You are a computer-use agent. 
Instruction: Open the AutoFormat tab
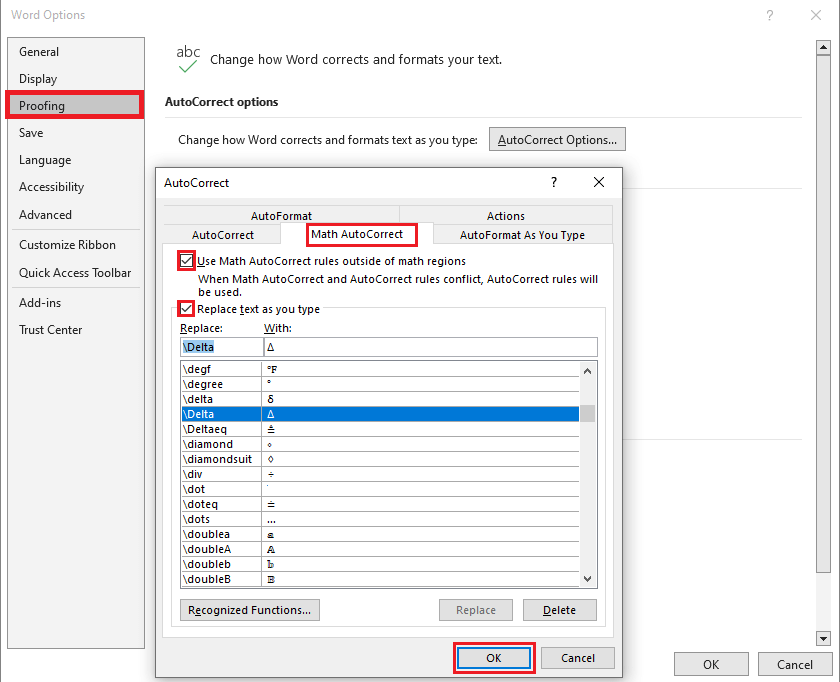[281, 216]
